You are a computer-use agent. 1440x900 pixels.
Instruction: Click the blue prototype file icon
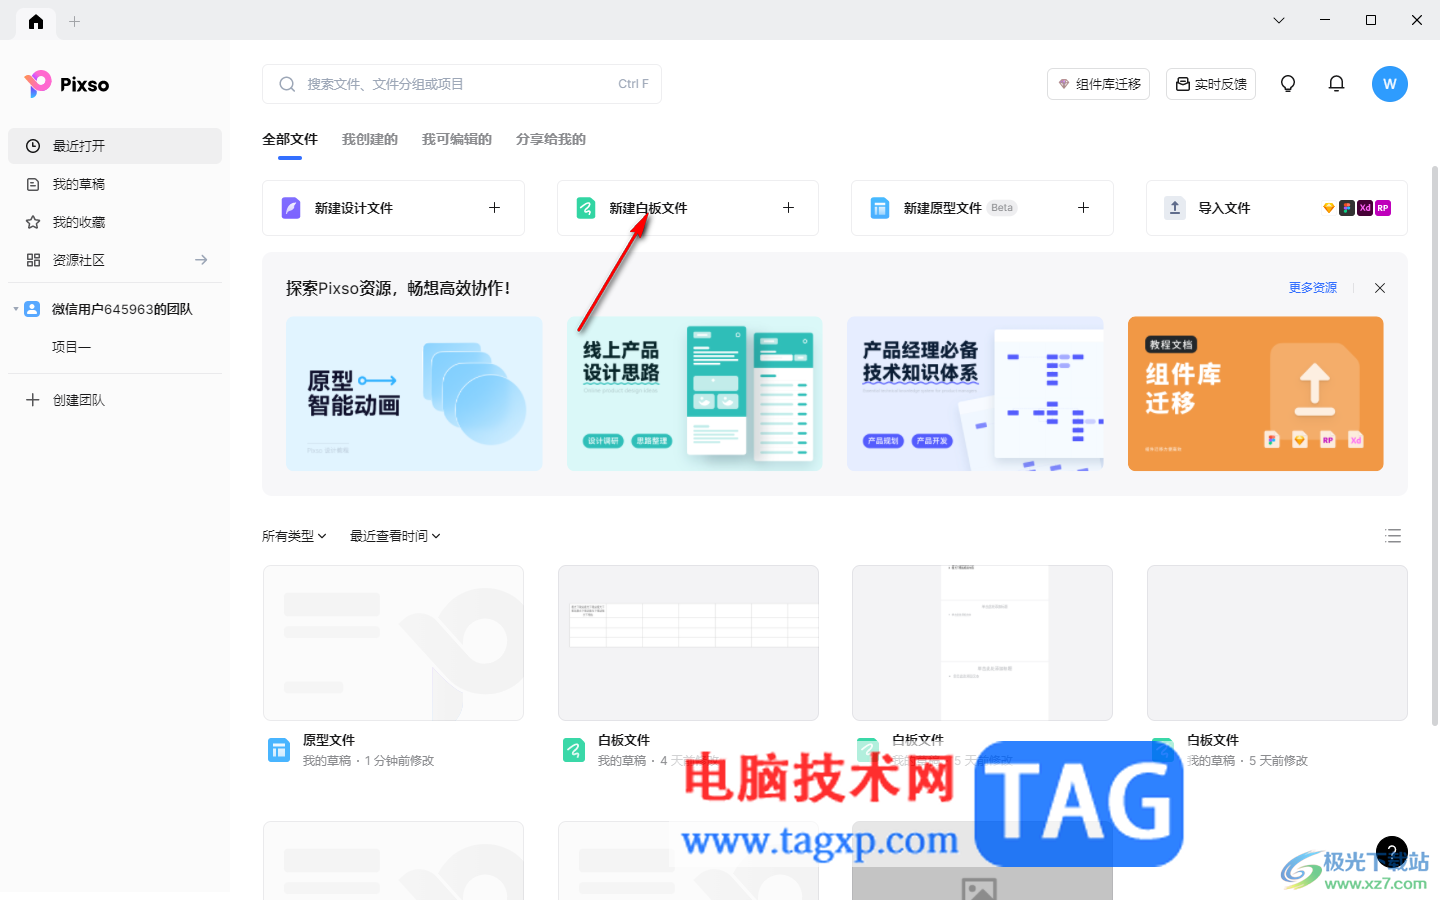point(880,208)
